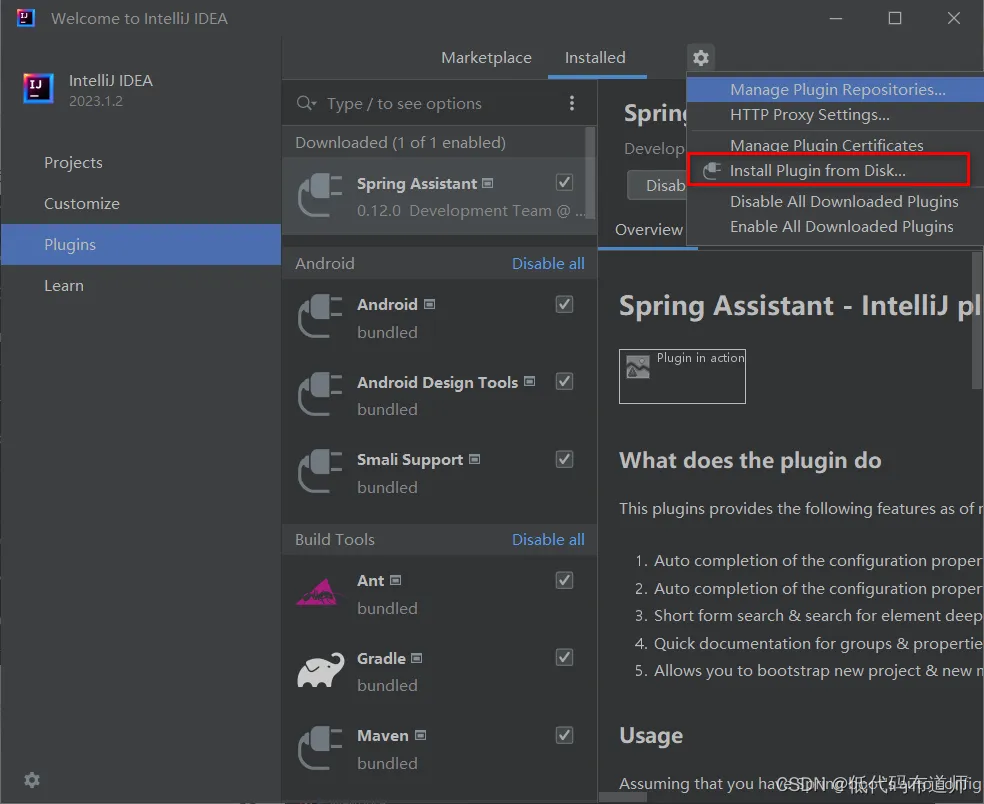Viewport: 984px width, 804px height.
Task: Click the details pane horizontal scrollbar
Action: click(623, 797)
